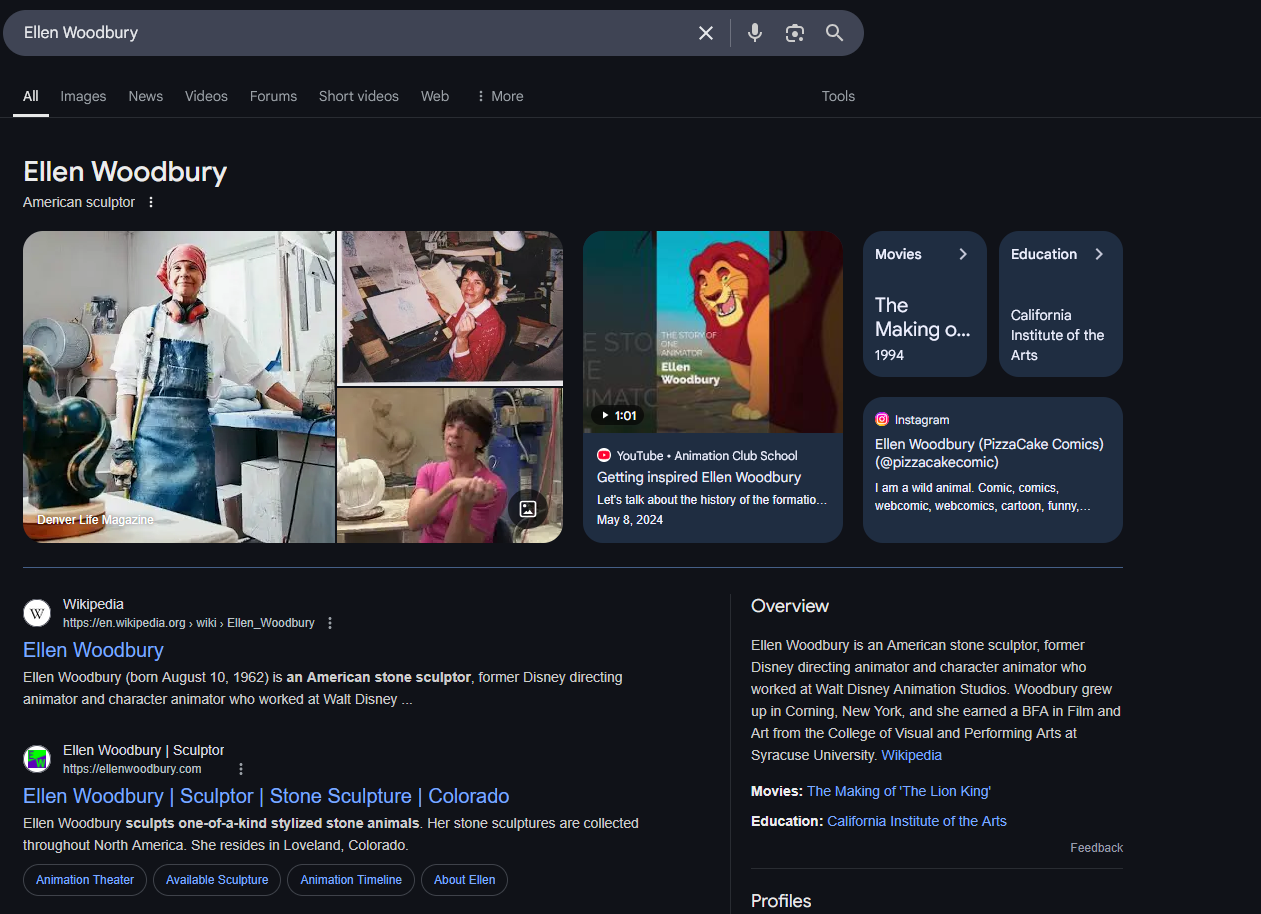1261x914 pixels.
Task: Open Ellen Woodbury Sculptor Stone Sculpture Colorado link
Action: pyautogui.click(x=266, y=796)
